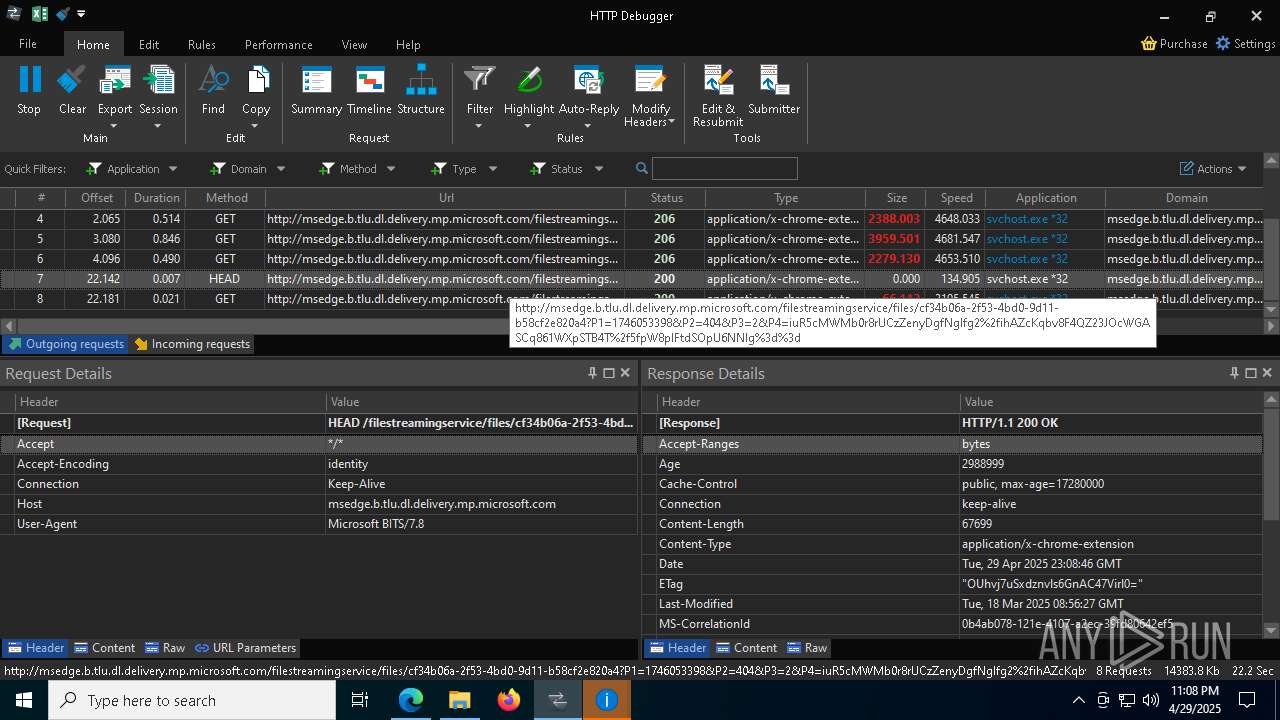
Task: Open request Content tab
Action: [105, 648]
